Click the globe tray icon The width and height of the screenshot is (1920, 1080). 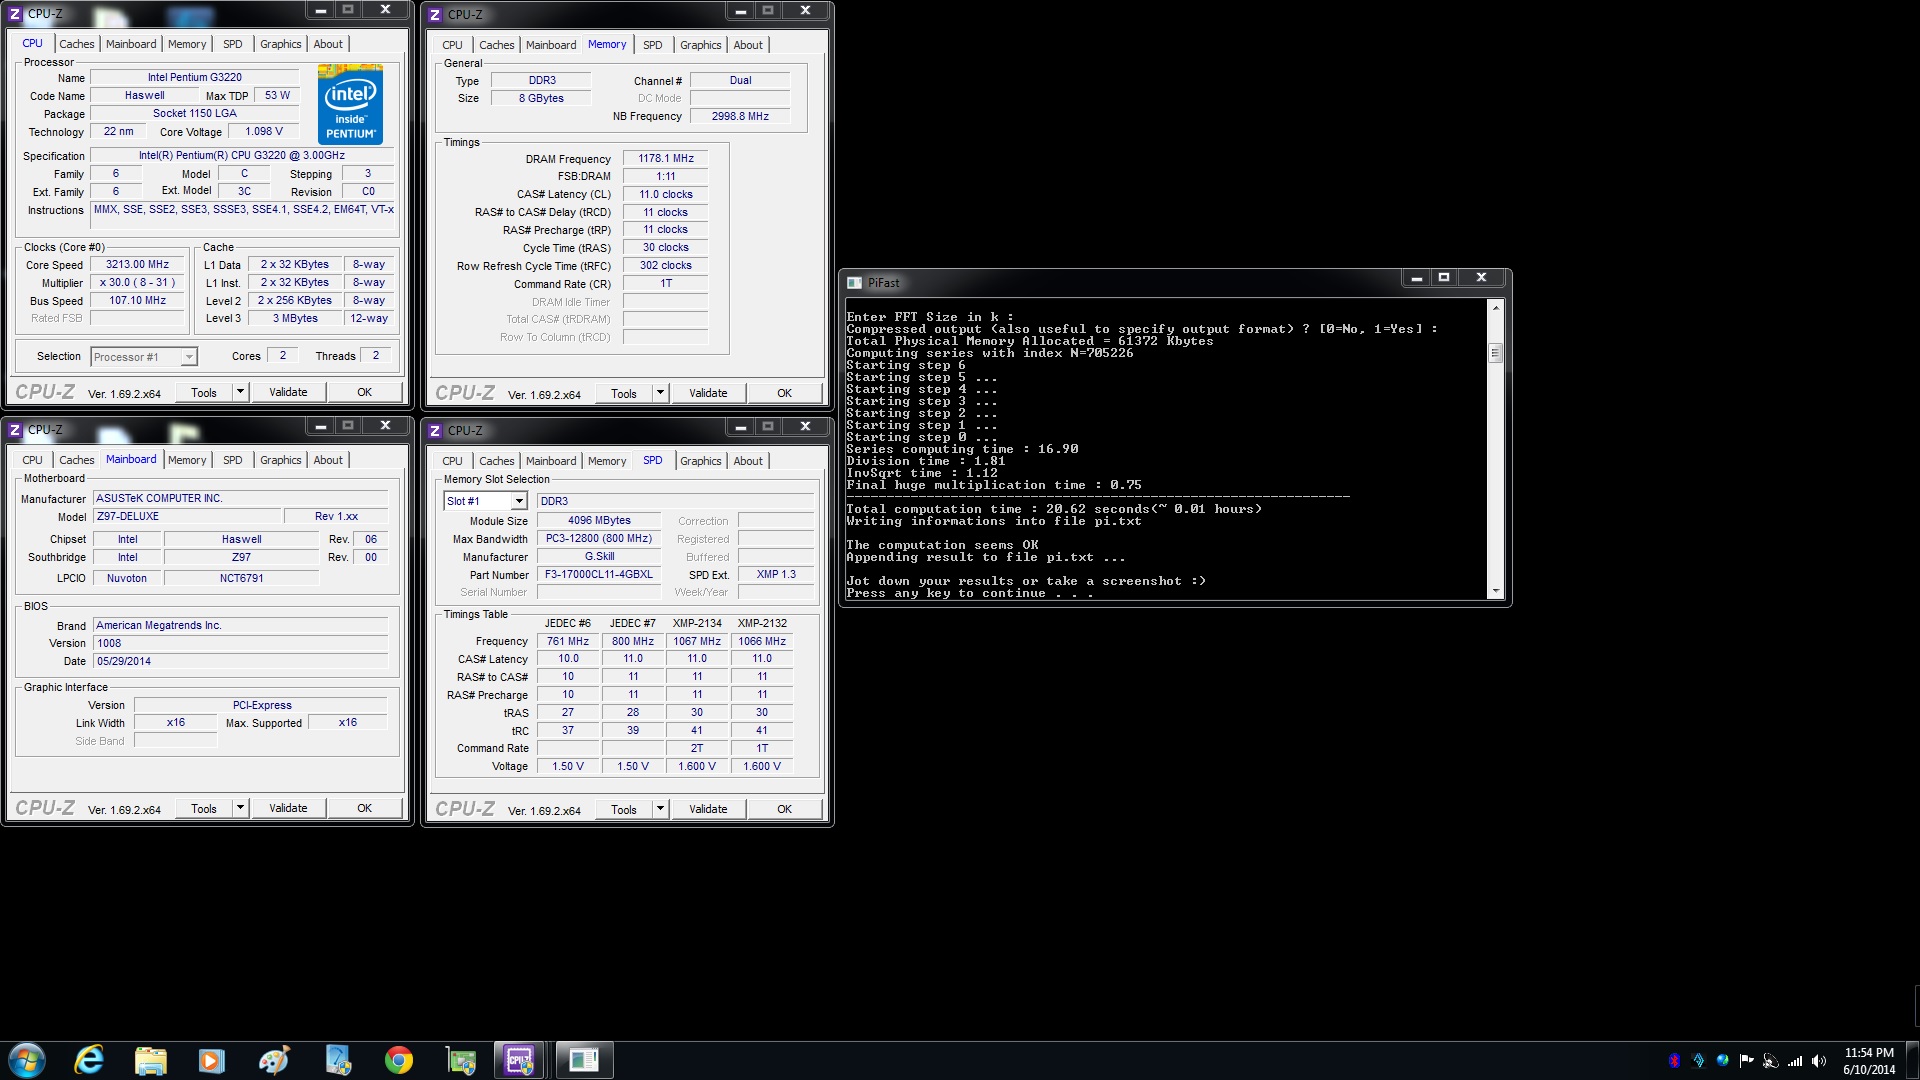(1722, 1061)
